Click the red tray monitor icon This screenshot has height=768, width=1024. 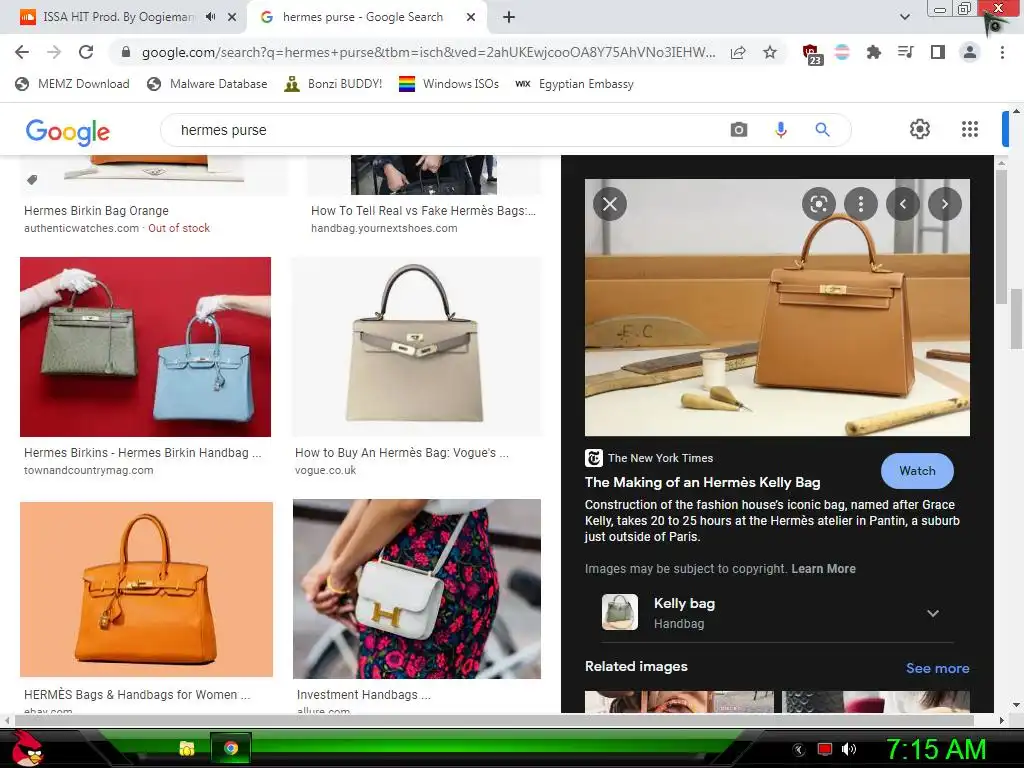coord(824,749)
